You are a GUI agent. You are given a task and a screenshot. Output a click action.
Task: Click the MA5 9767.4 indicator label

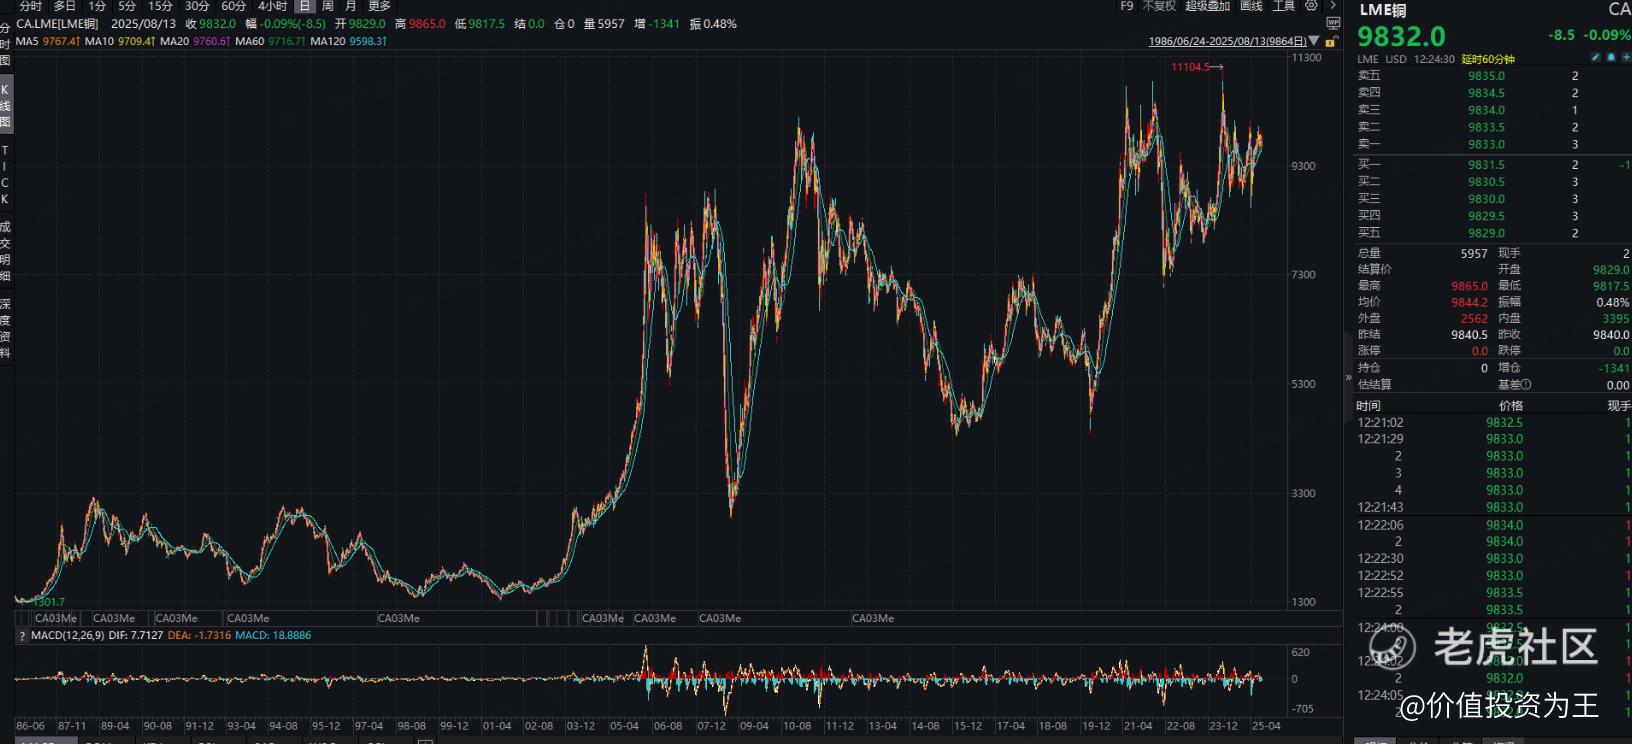[x=48, y=41]
